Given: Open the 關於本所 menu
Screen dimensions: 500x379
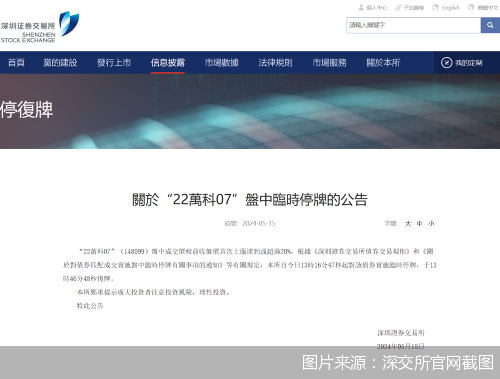Looking at the screenshot, I should (x=383, y=62).
